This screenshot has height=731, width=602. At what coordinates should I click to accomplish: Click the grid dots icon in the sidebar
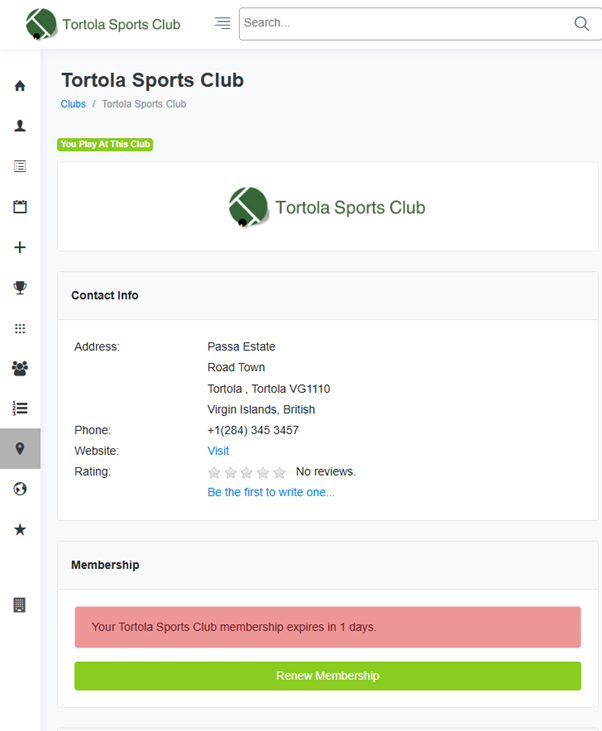[20, 328]
